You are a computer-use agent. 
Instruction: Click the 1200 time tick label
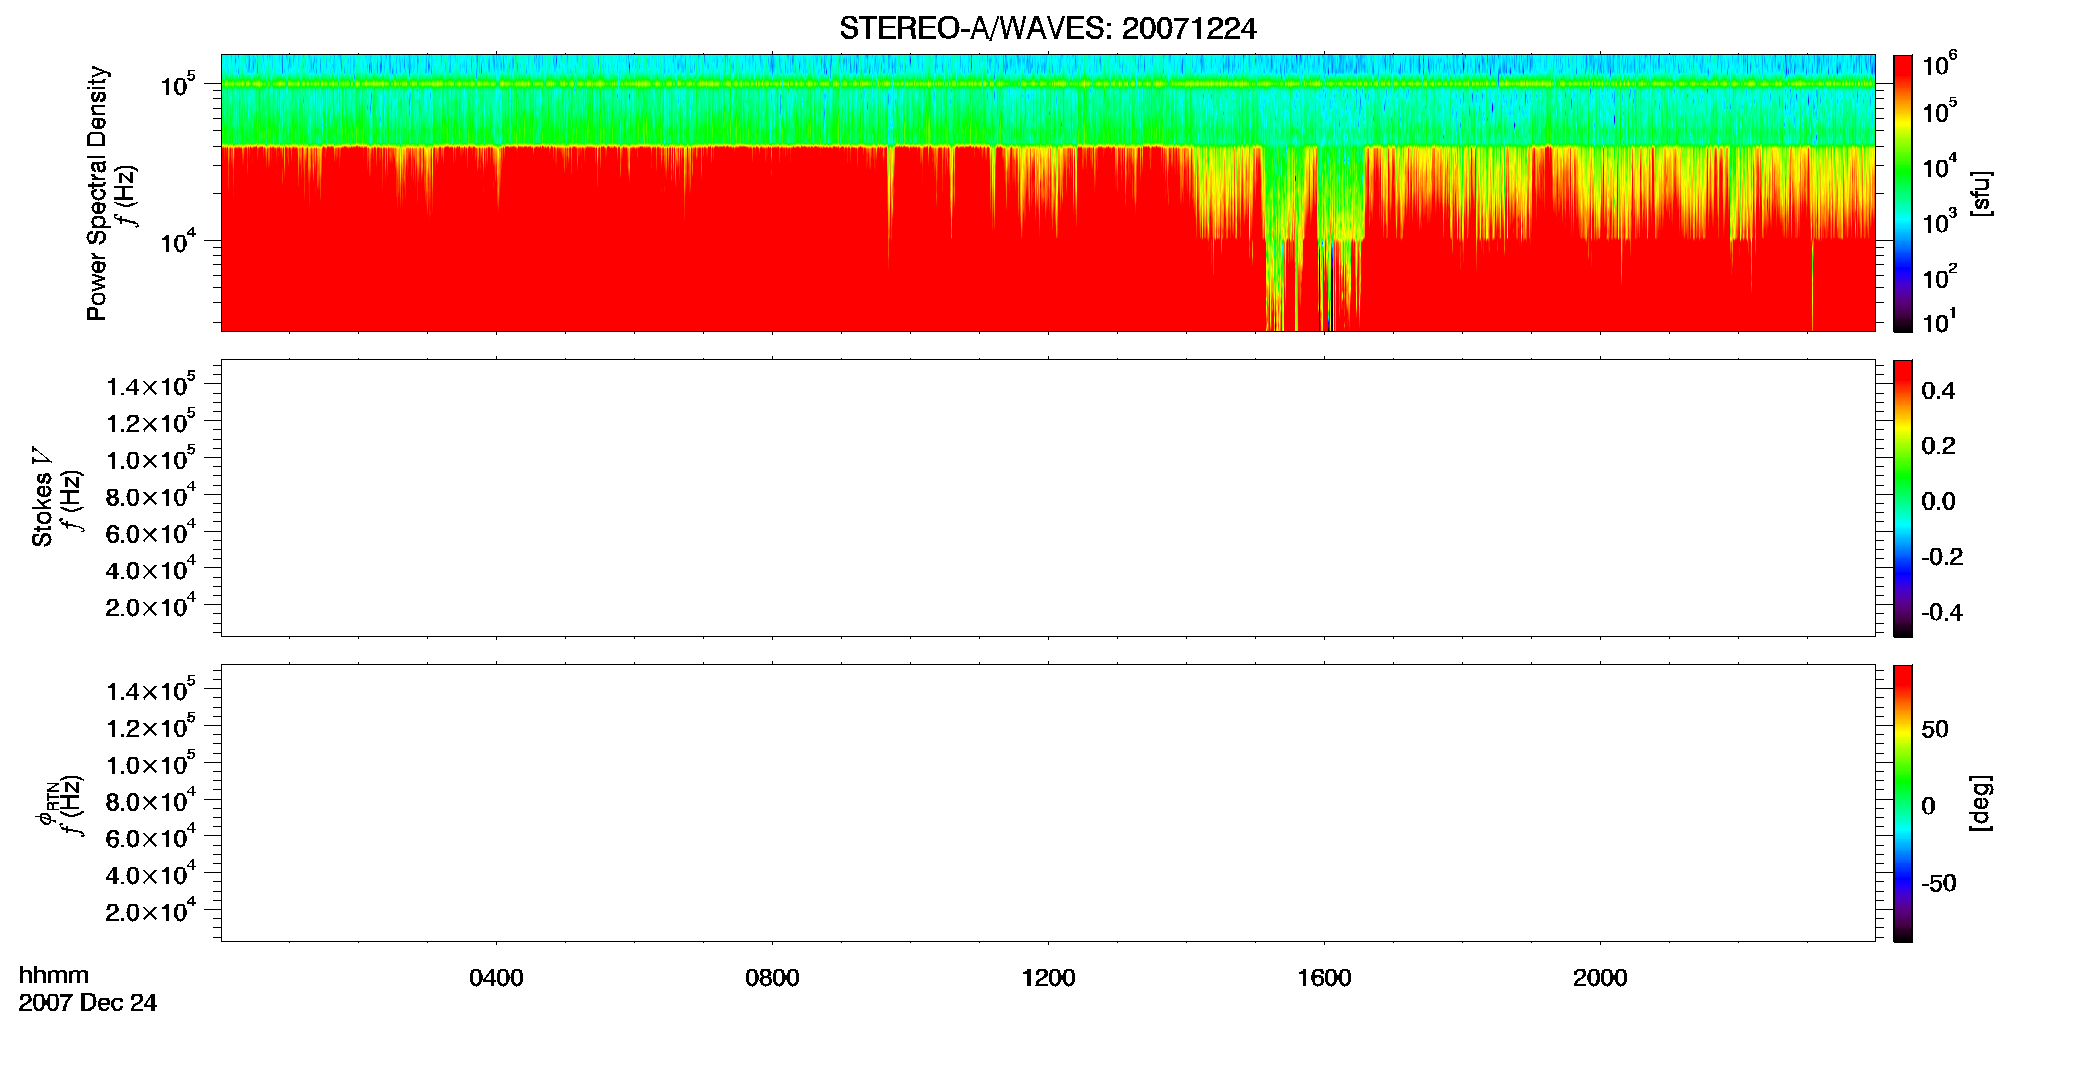pyautogui.click(x=1048, y=978)
